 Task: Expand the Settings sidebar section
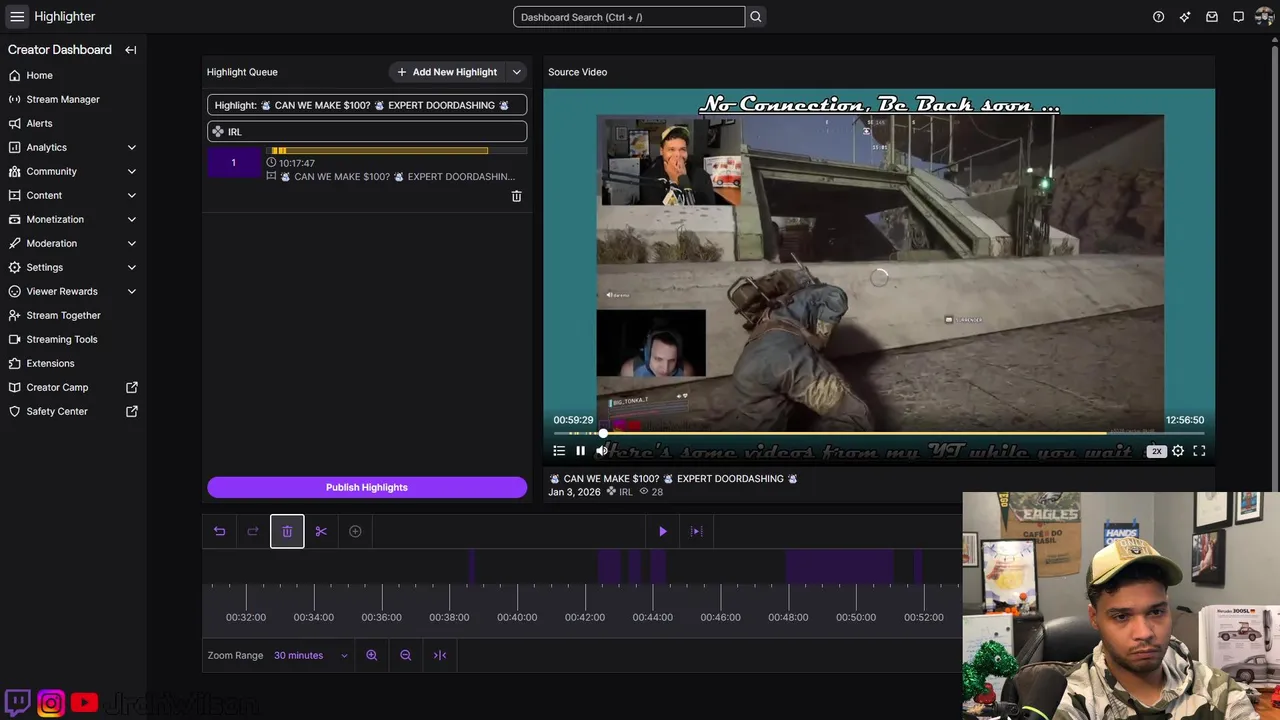point(132,267)
